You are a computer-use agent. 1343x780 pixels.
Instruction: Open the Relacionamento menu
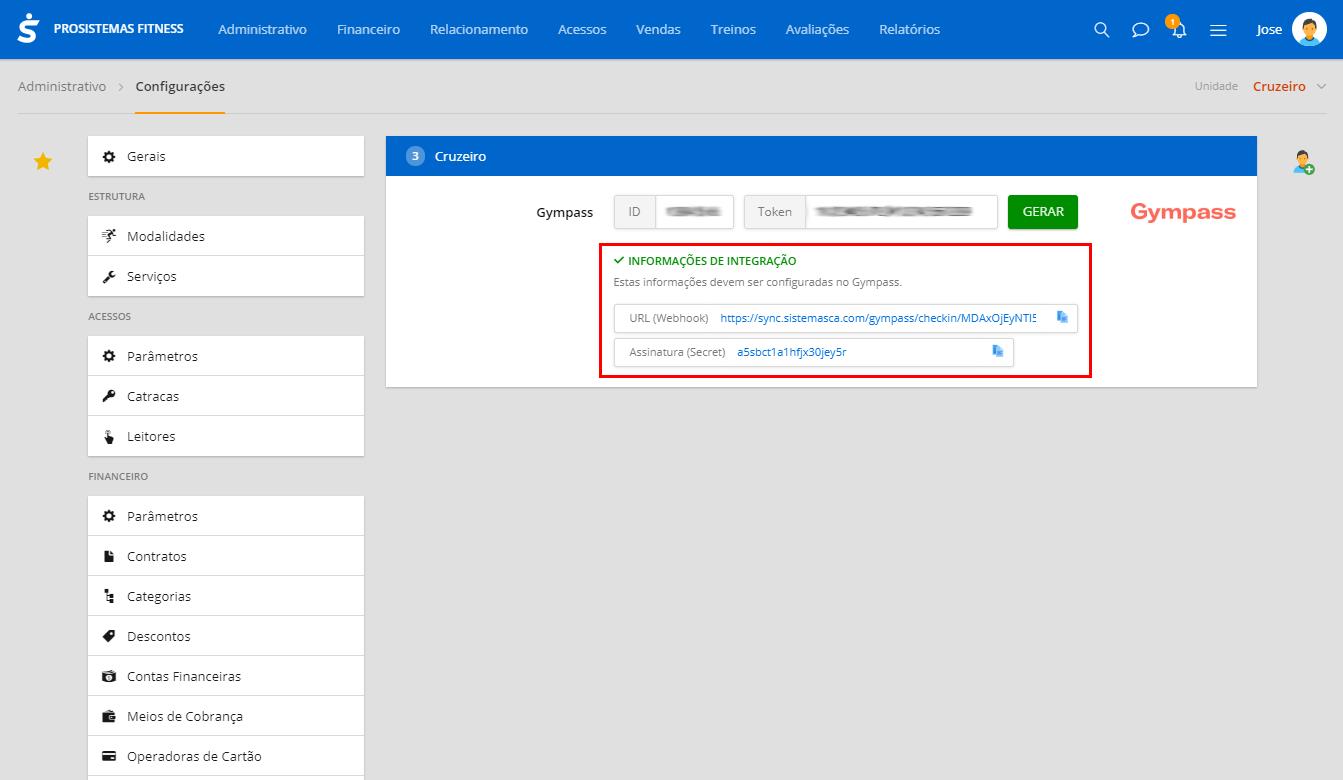pos(479,30)
